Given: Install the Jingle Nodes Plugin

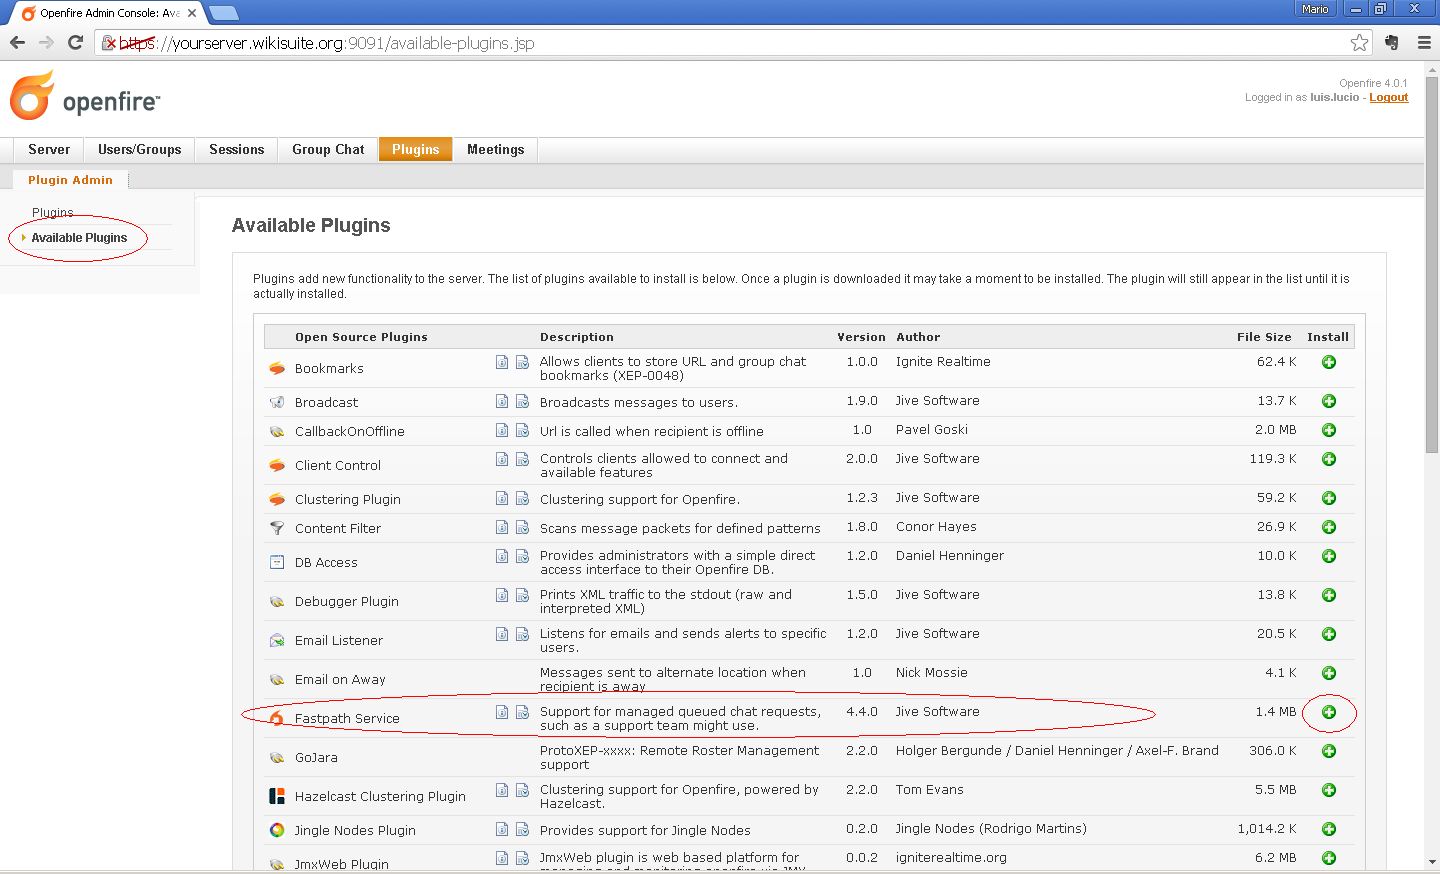Looking at the screenshot, I should coord(1329,829).
